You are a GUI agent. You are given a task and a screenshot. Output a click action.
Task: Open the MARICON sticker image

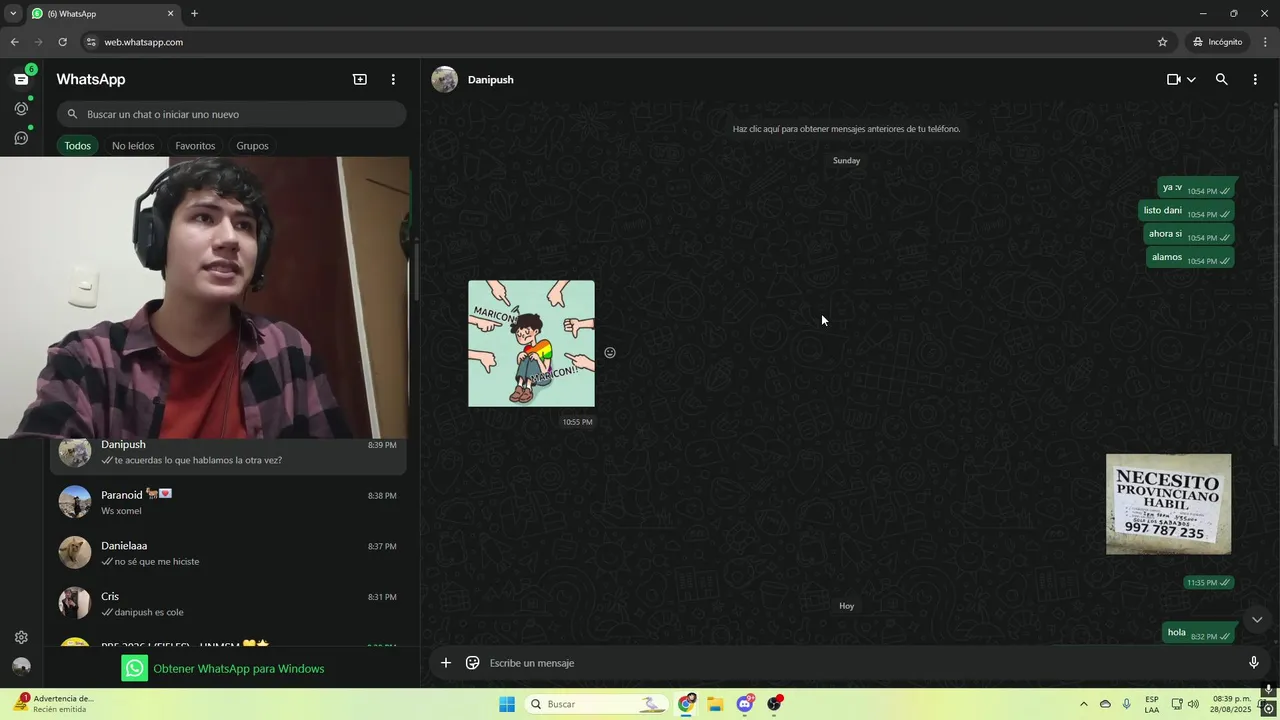531,343
